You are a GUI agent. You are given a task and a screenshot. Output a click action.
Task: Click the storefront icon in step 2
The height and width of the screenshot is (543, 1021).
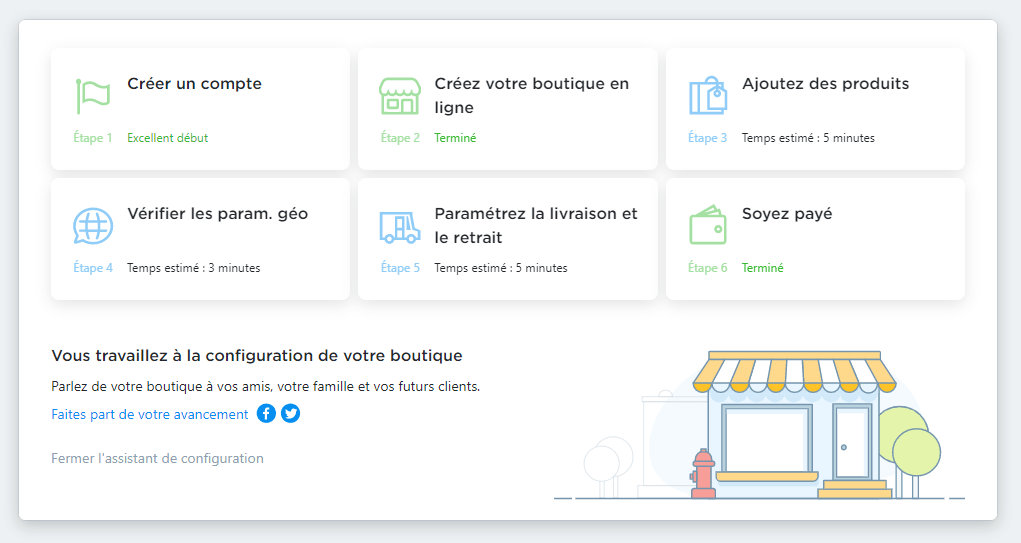400,96
